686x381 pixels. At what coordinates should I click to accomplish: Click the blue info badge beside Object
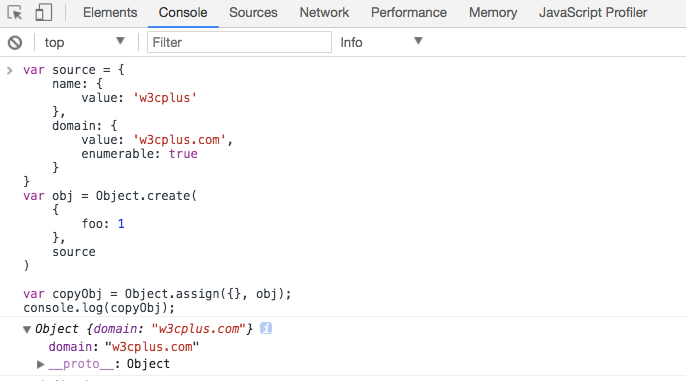pyautogui.click(x=266, y=328)
